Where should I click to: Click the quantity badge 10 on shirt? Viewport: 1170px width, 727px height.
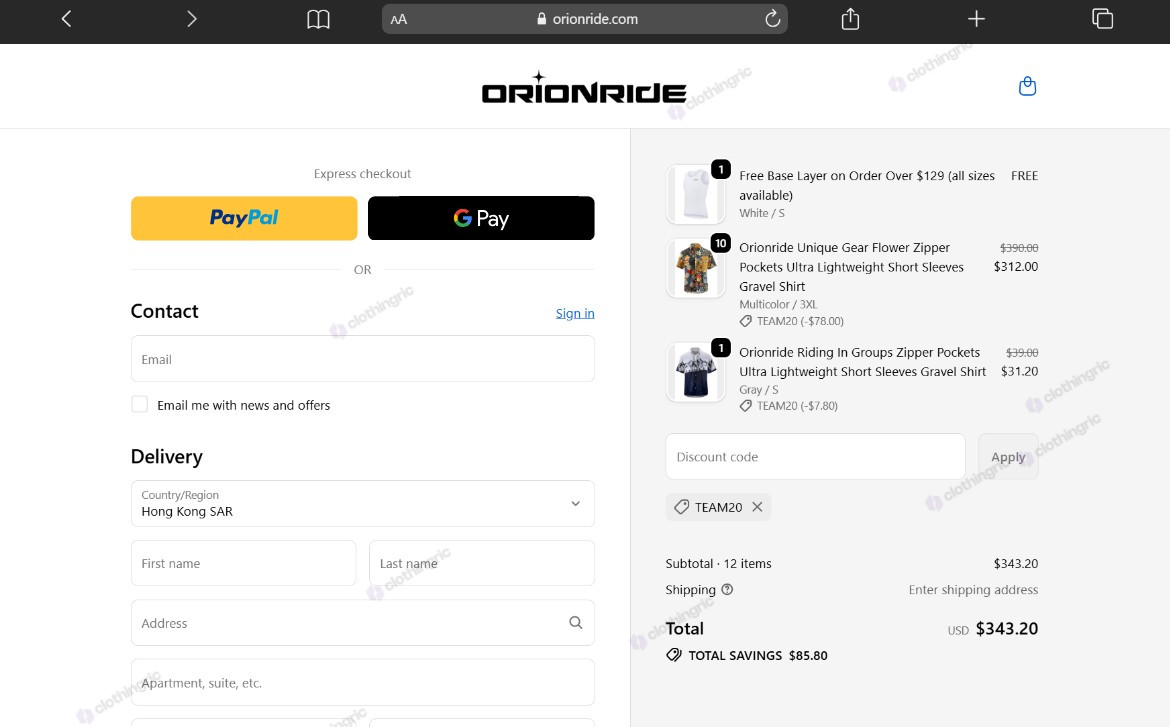click(x=720, y=243)
